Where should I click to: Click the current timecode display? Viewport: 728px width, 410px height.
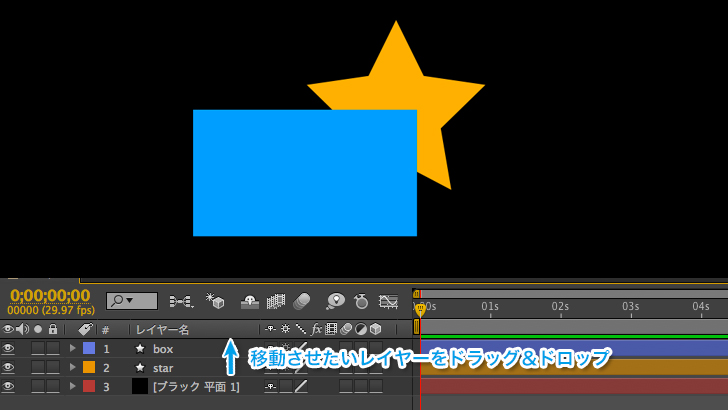[x=50, y=295]
